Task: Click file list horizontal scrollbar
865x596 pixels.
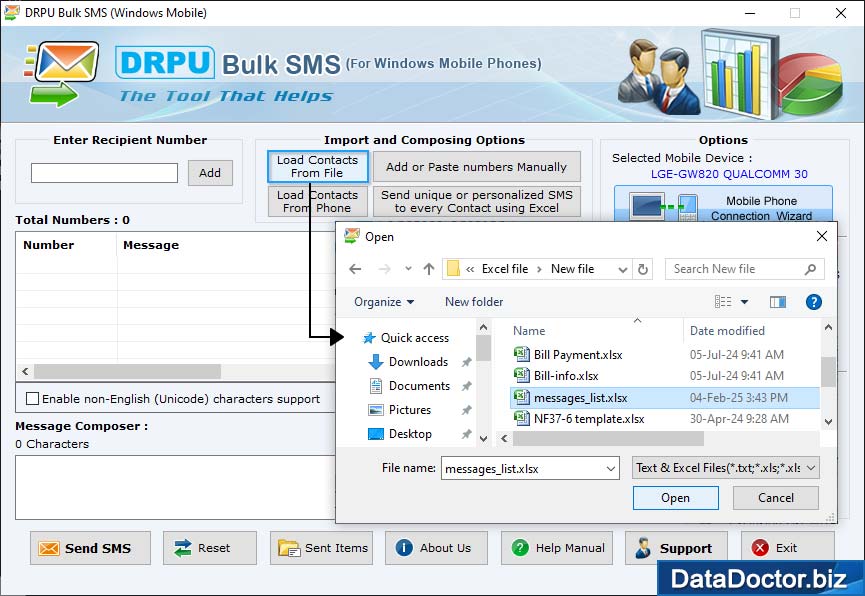Action: tap(608, 439)
